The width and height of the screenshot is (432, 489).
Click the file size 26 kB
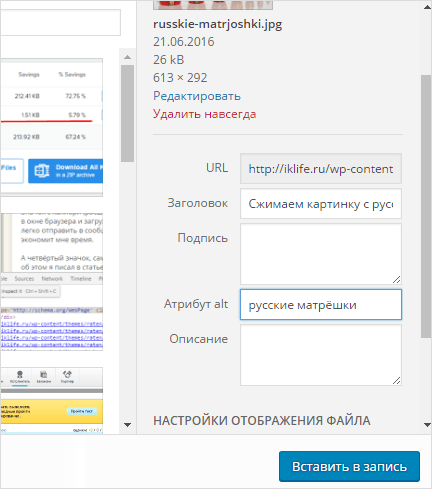[x=168, y=60]
